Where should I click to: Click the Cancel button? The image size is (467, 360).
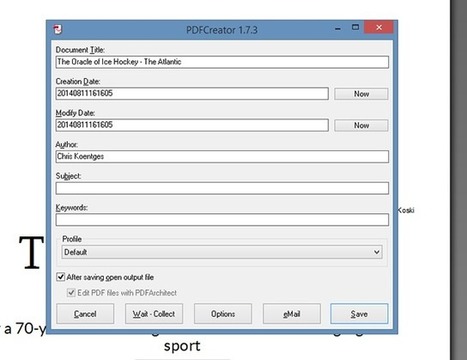point(85,314)
